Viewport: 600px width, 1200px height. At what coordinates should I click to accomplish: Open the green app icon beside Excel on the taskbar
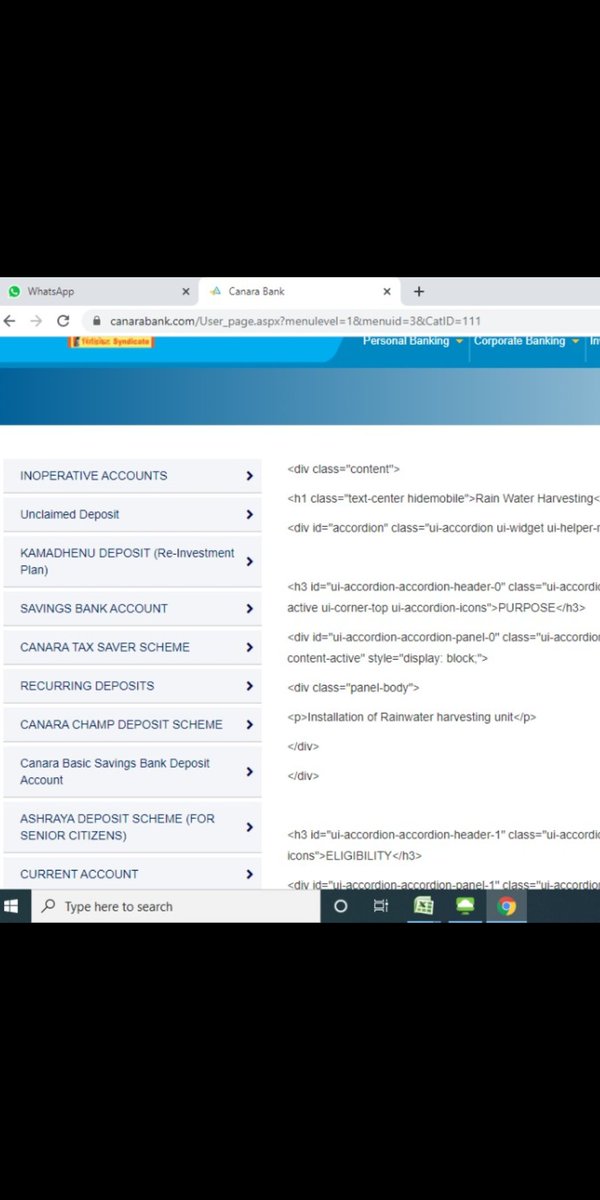click(465, 906)
